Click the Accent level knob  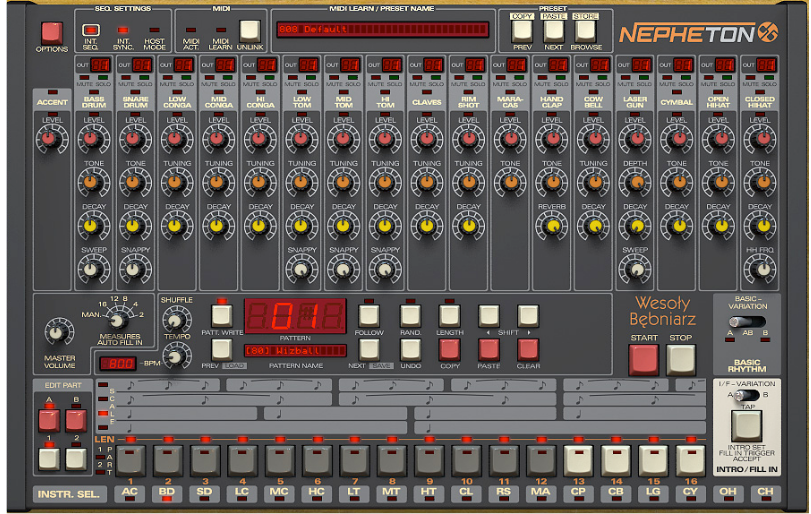[x=52, y=139]
